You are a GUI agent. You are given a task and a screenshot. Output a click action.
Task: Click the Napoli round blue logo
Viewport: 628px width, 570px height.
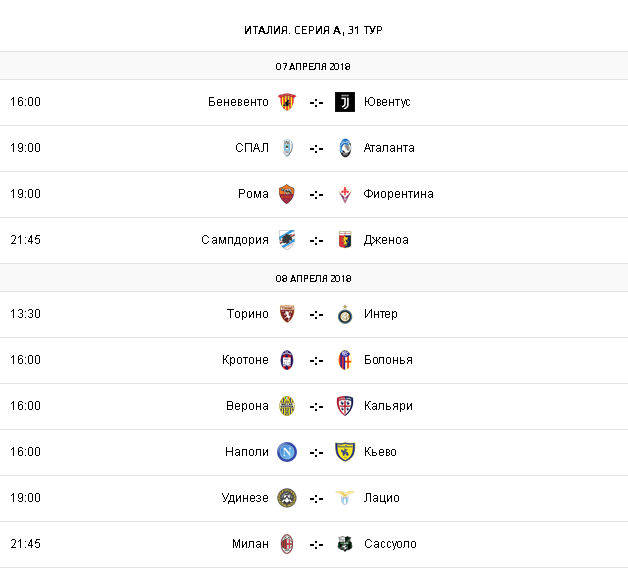(287, 452)
